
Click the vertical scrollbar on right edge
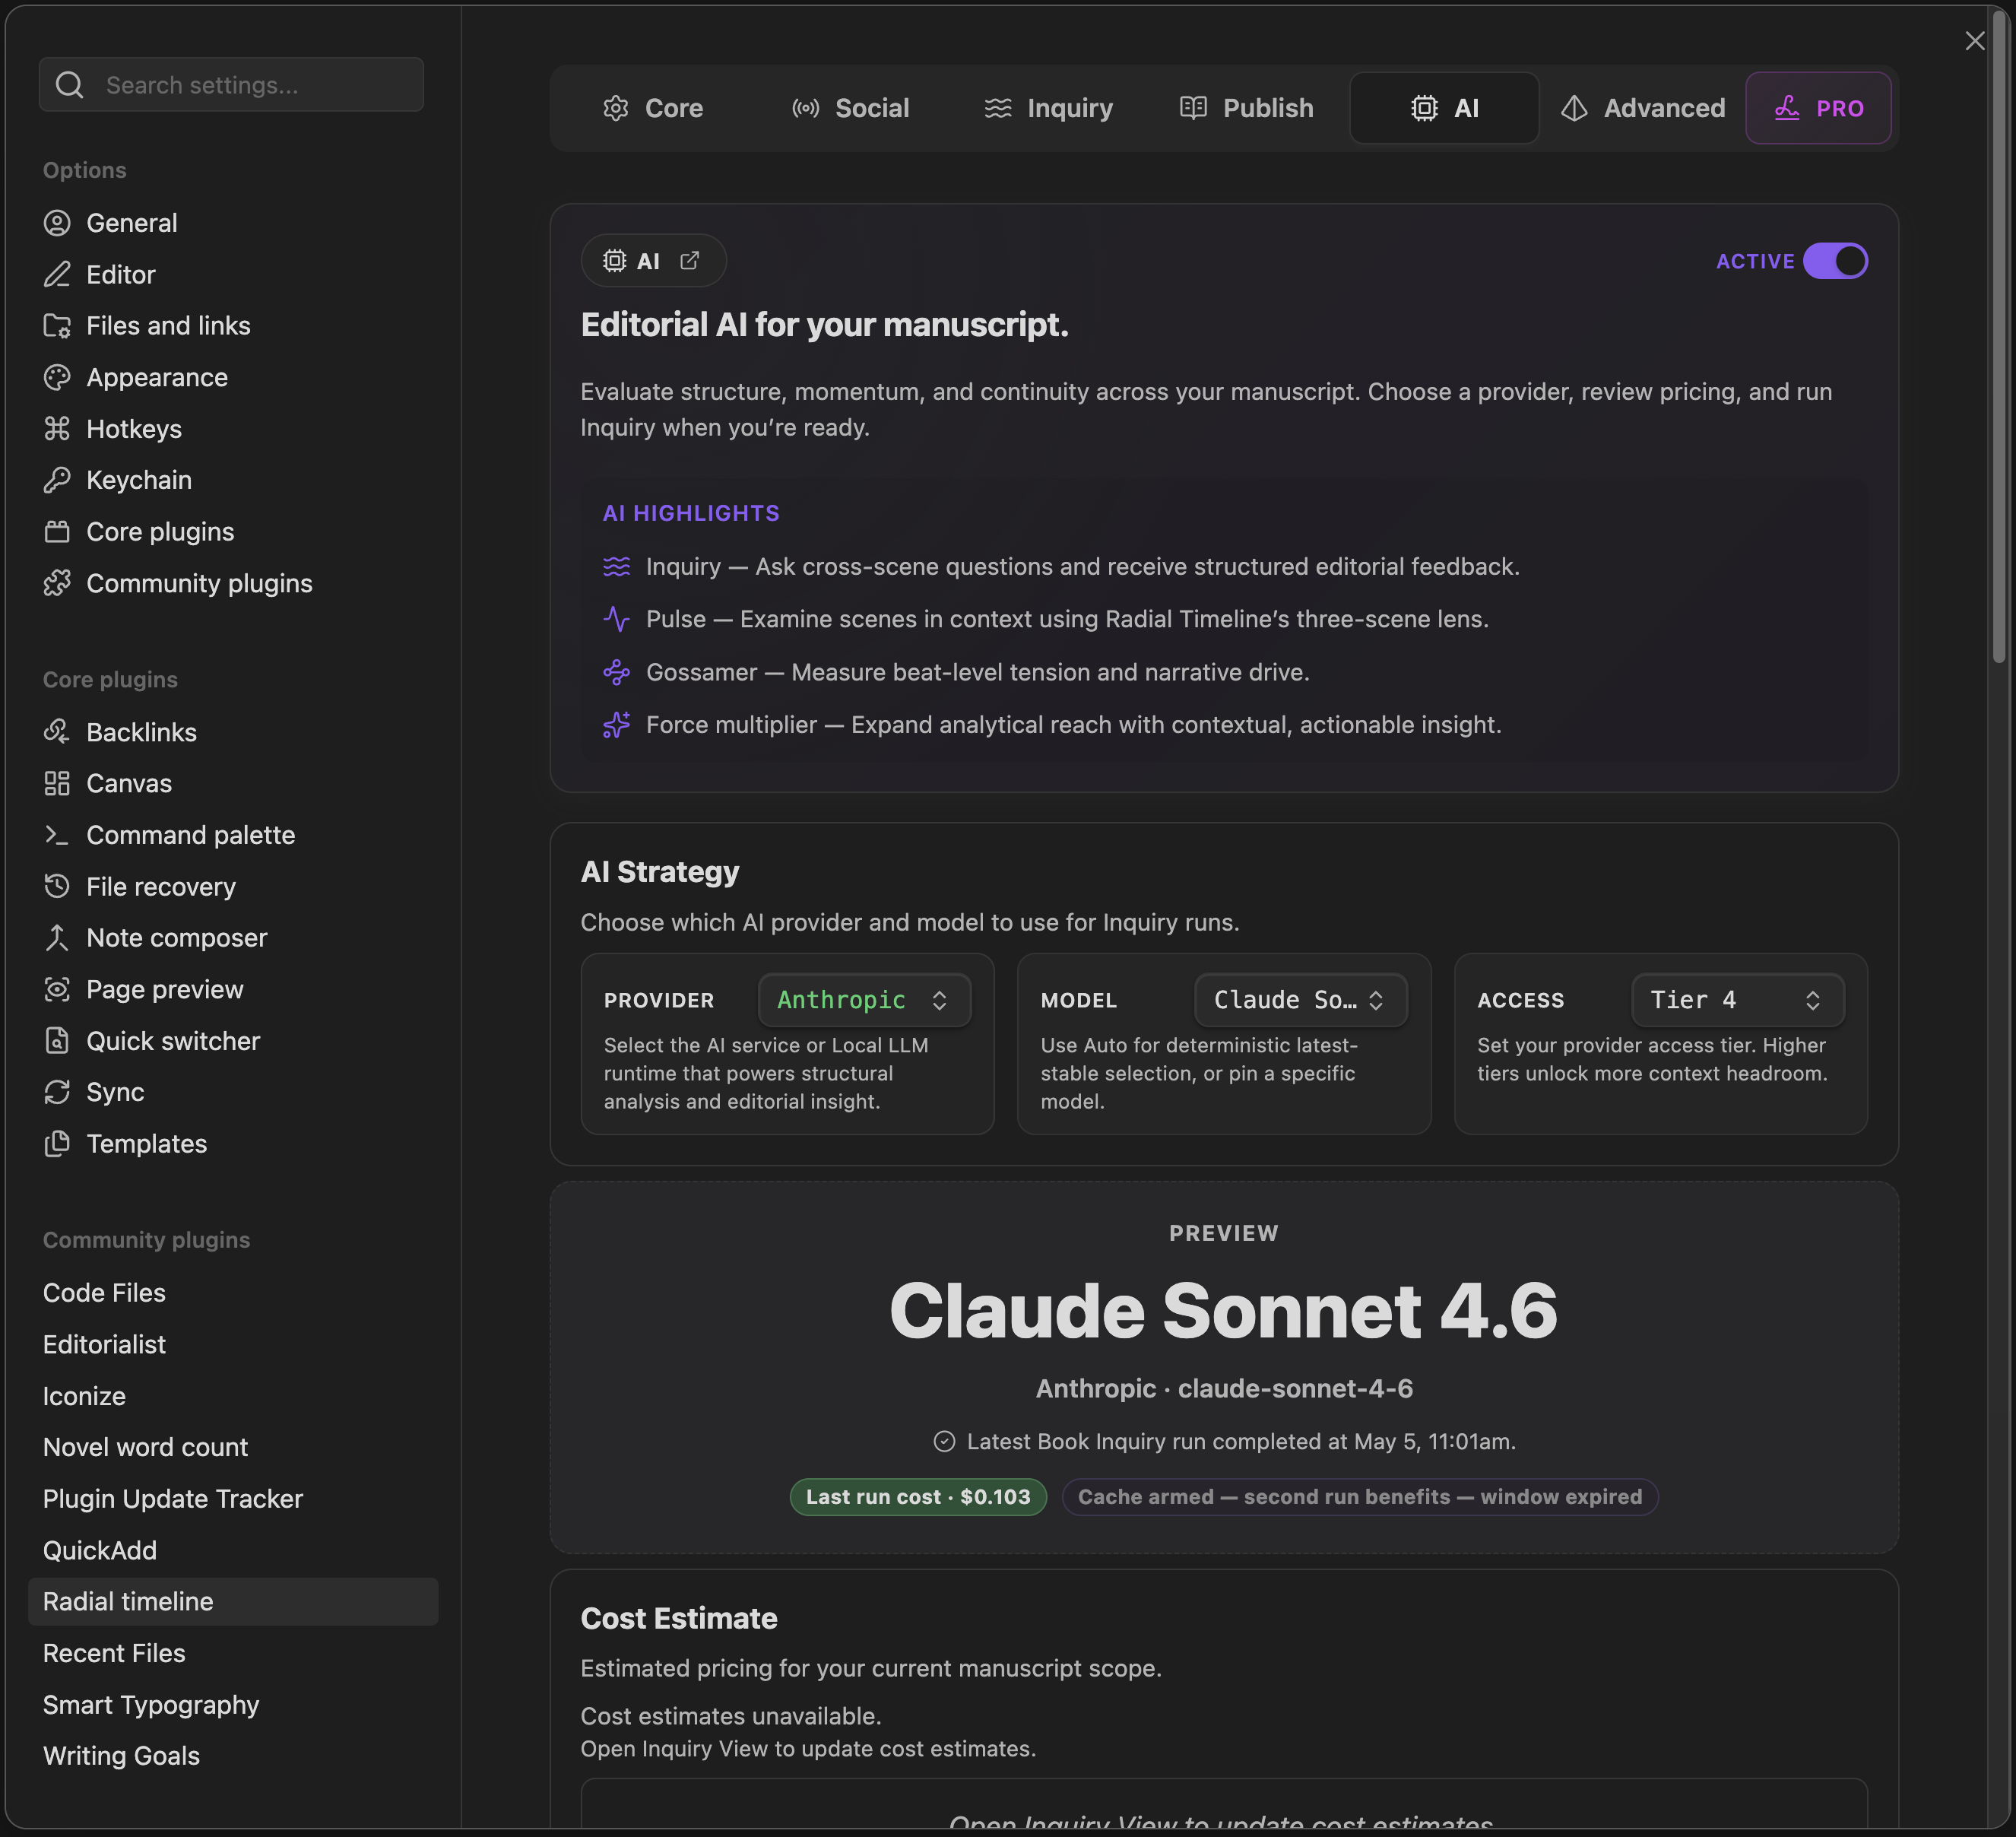click(1999, 335)
